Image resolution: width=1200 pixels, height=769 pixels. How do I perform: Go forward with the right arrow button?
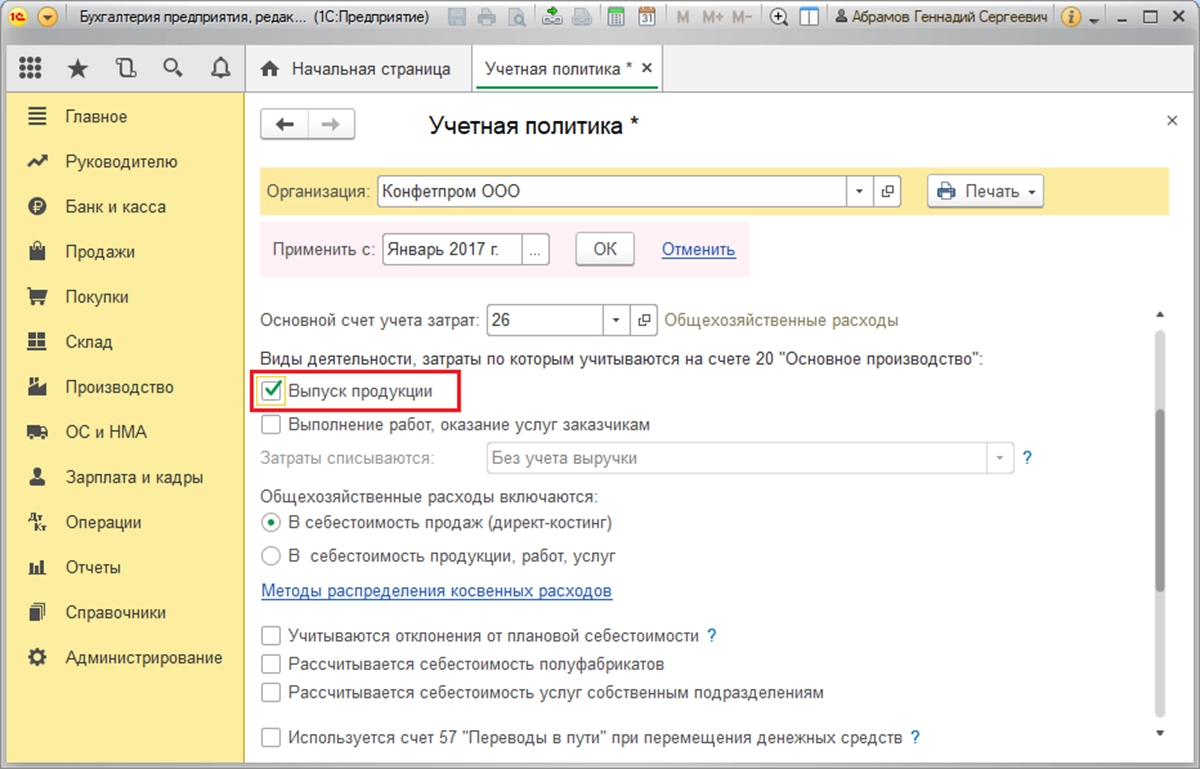pos(331,124)
